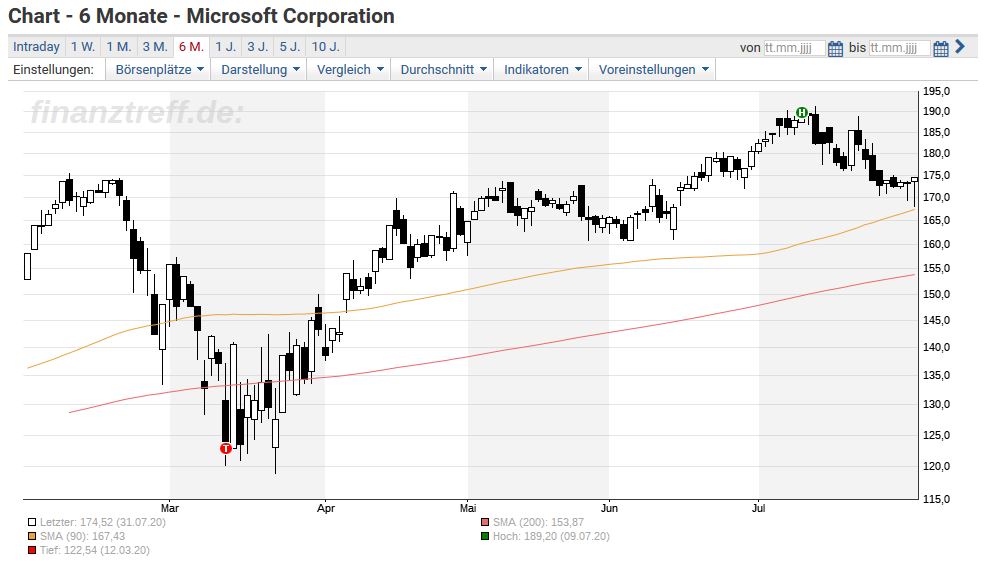Select the 1 J. timeframe tab
990x565 pixels.
click(x=225, y=47)
